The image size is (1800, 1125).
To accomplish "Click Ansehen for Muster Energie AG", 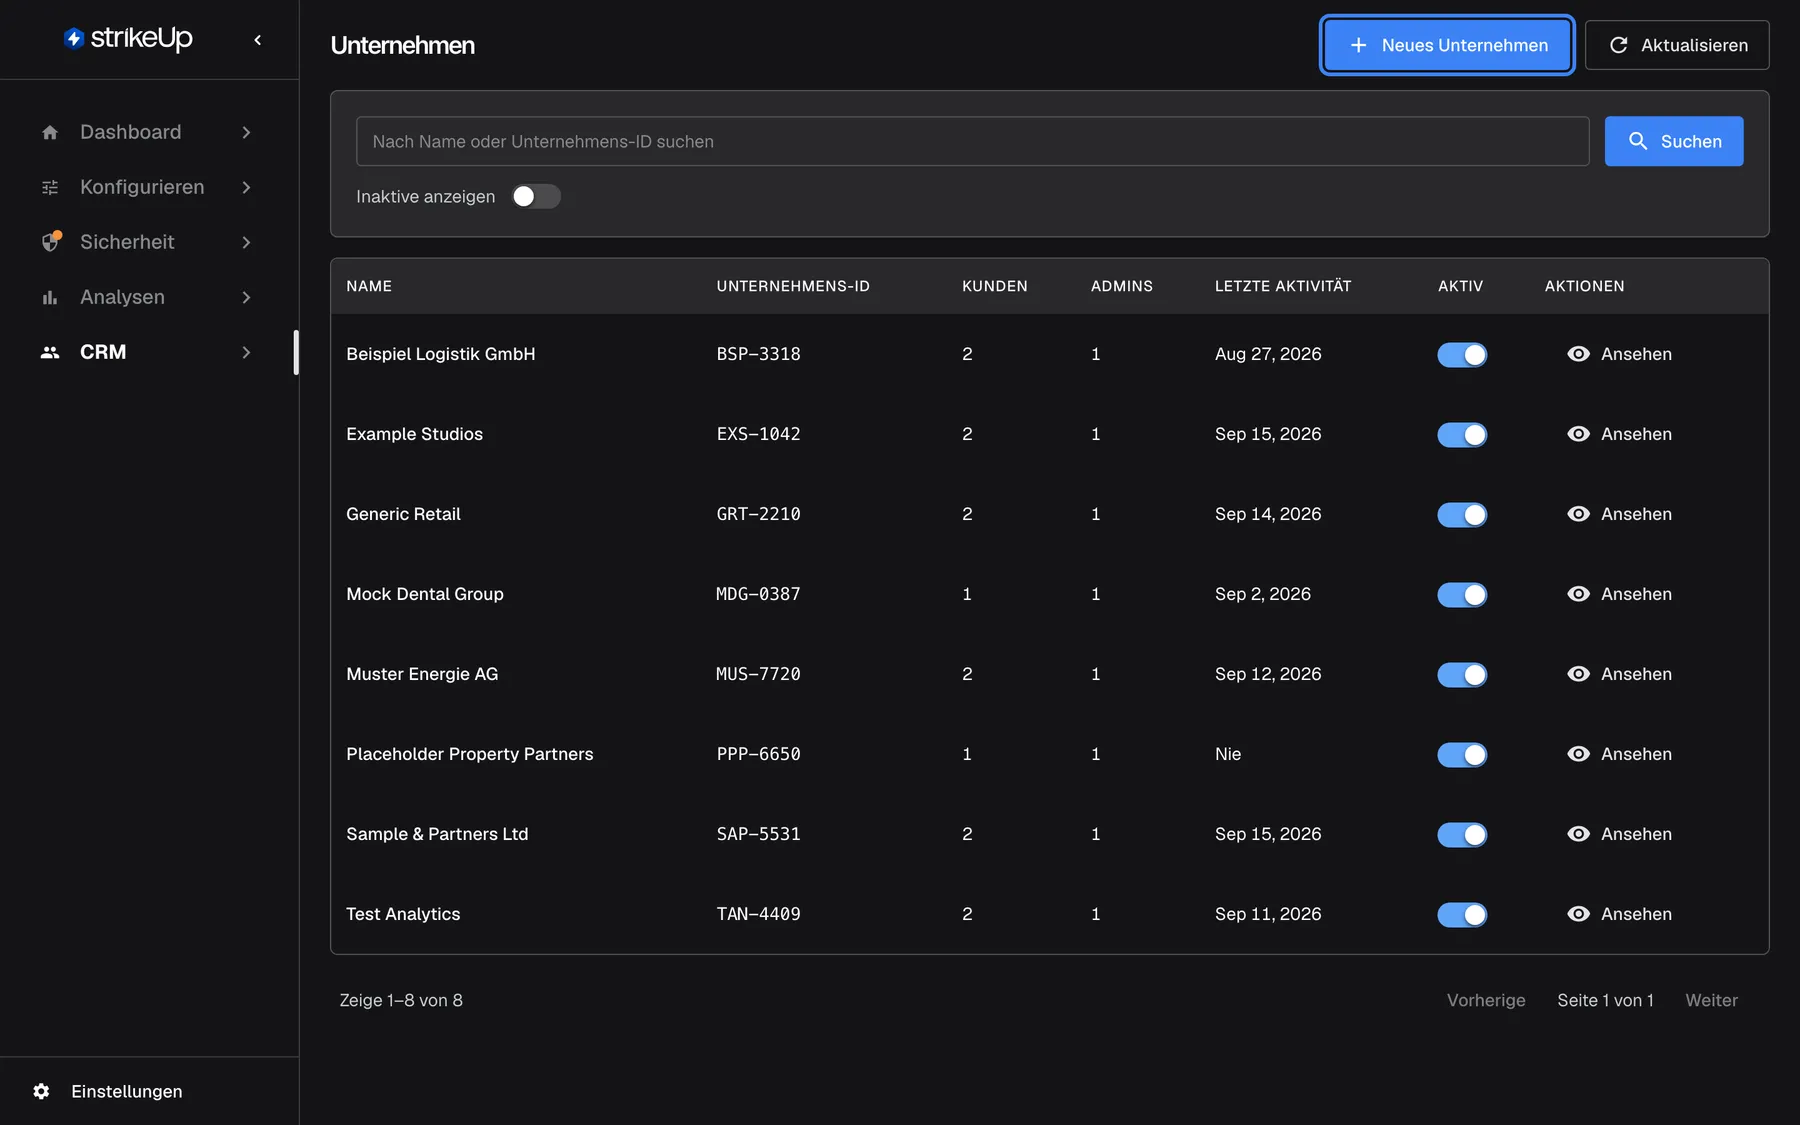I will pyautogui.click(x=1619, y=674).
